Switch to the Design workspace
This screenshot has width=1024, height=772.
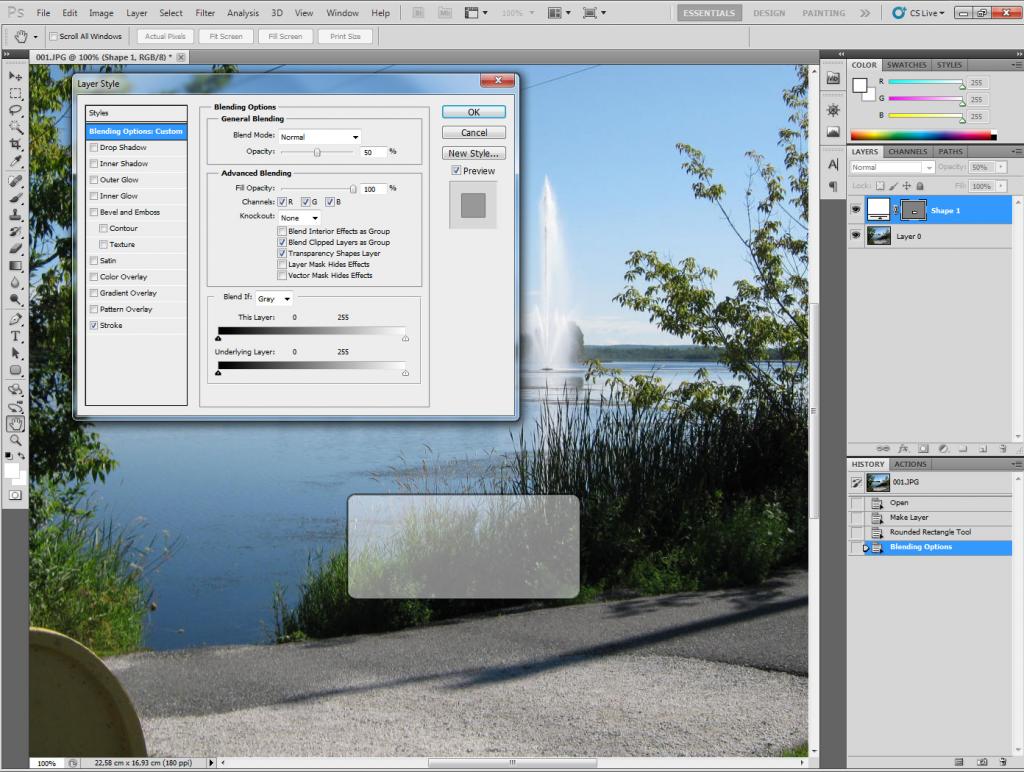(769, 13)
